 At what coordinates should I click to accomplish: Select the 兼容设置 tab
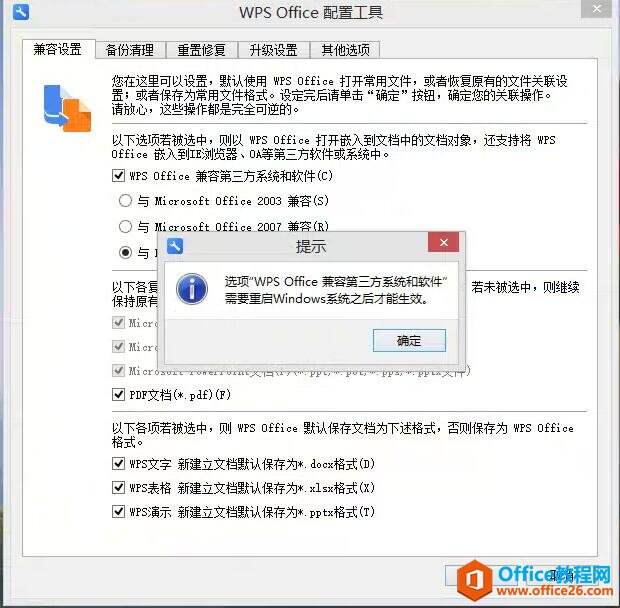point(58,49)
